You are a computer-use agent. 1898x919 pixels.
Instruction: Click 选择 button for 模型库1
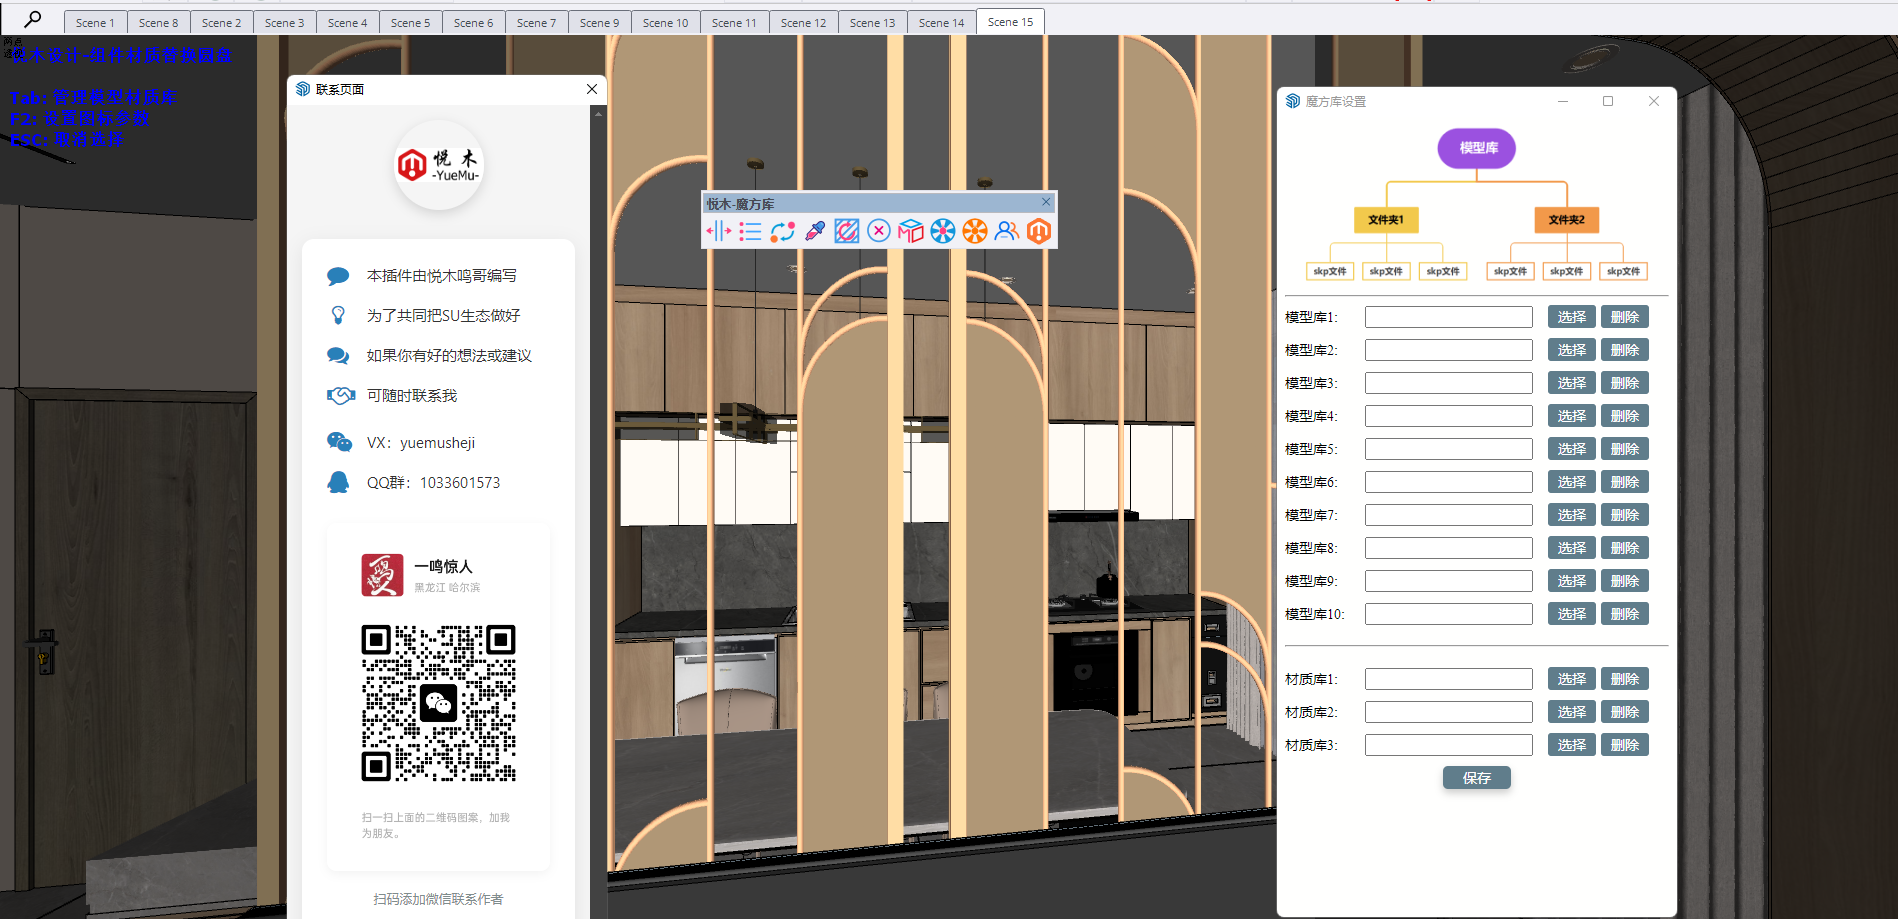1571,317
